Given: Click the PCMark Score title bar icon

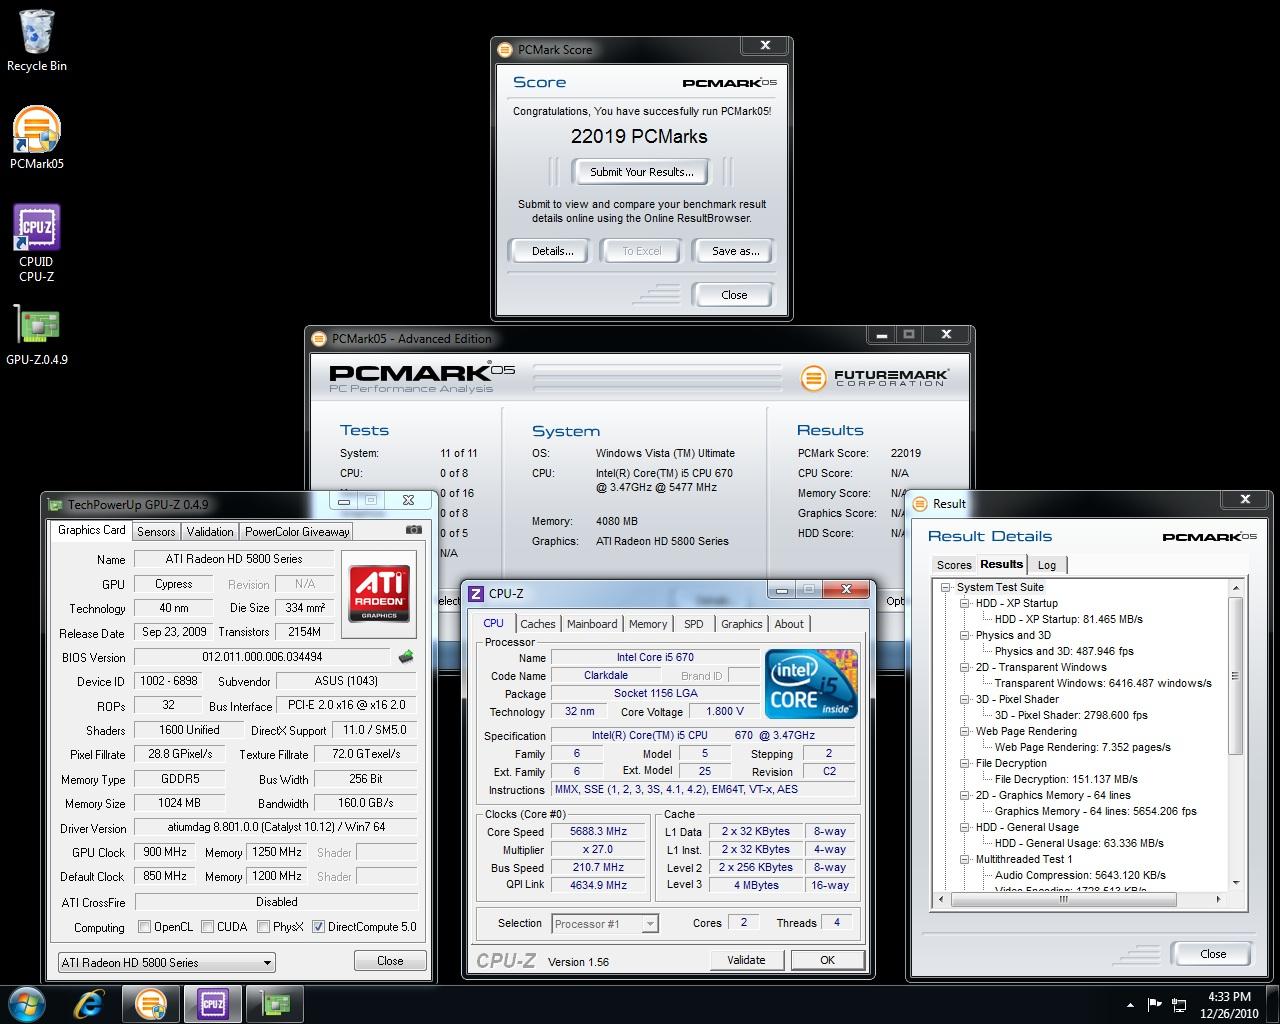Looking at the screenshot, I should 506,49.
